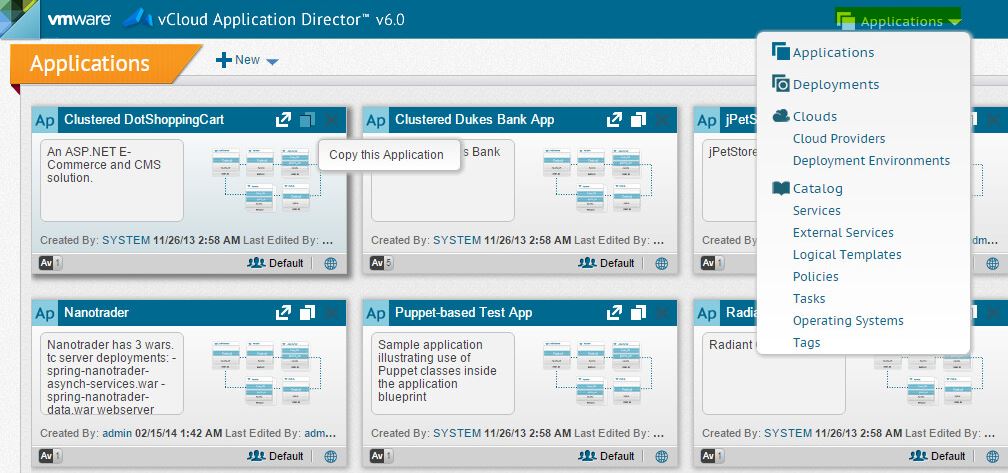1008x473 pixels.
Task: Open Tags catalog entry
Action: coord(806,343)
